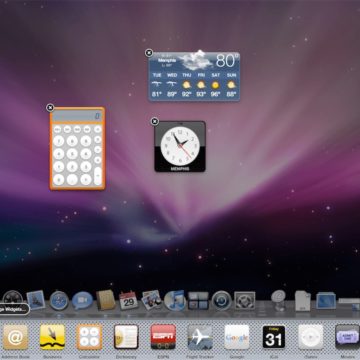
Task: Add the Google search widget
Action: tap(237, 337)
